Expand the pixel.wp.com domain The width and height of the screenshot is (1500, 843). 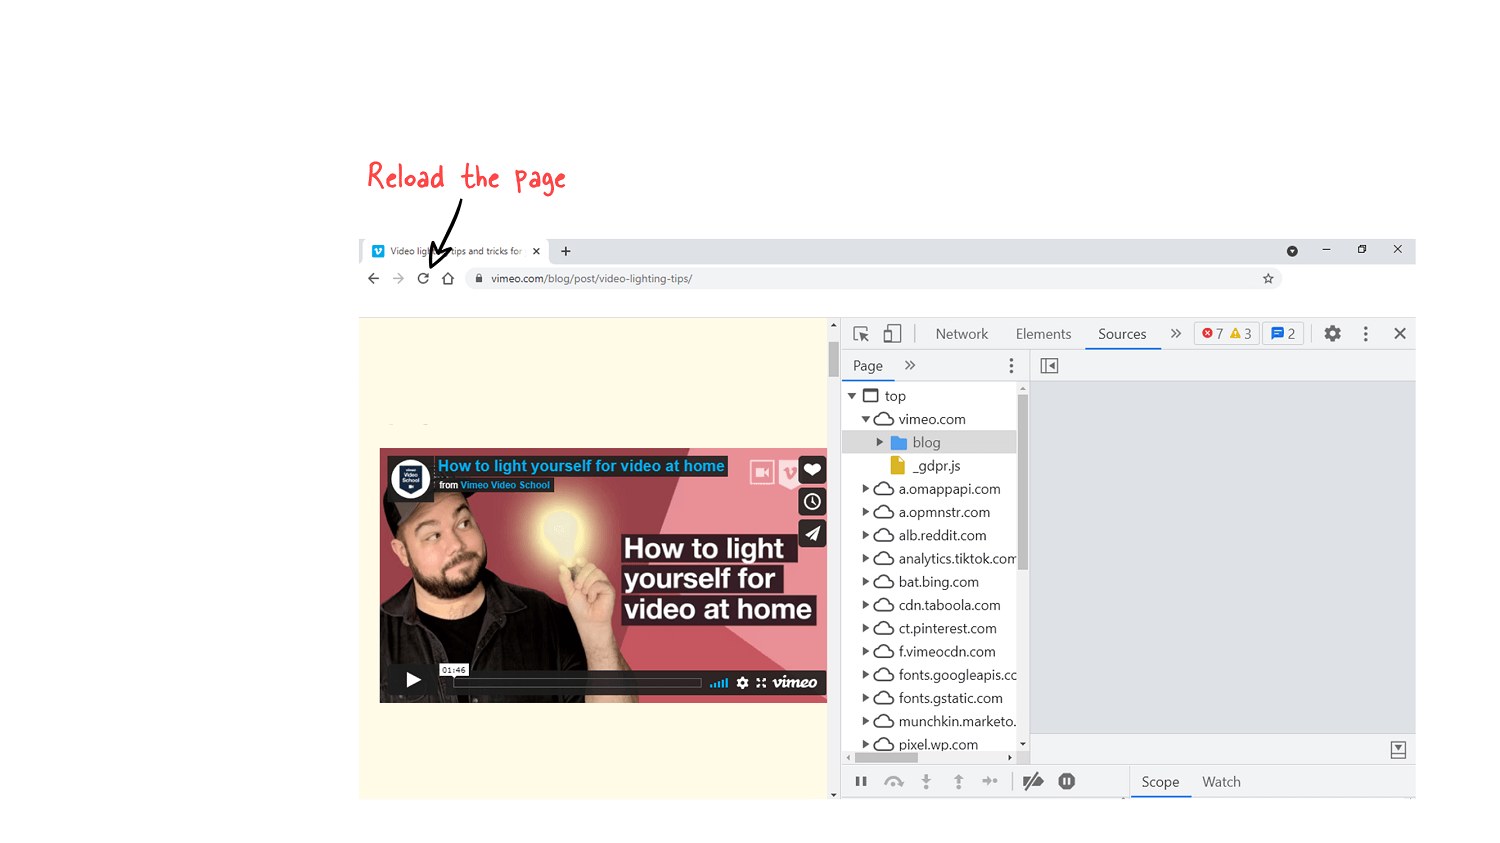coord(866,744)
